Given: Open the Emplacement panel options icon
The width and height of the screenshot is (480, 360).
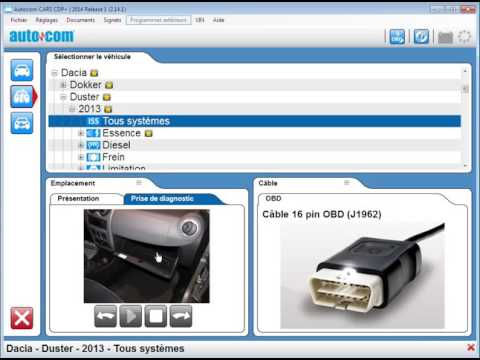Looking at the screenshot, I should (x=139, y=183).
